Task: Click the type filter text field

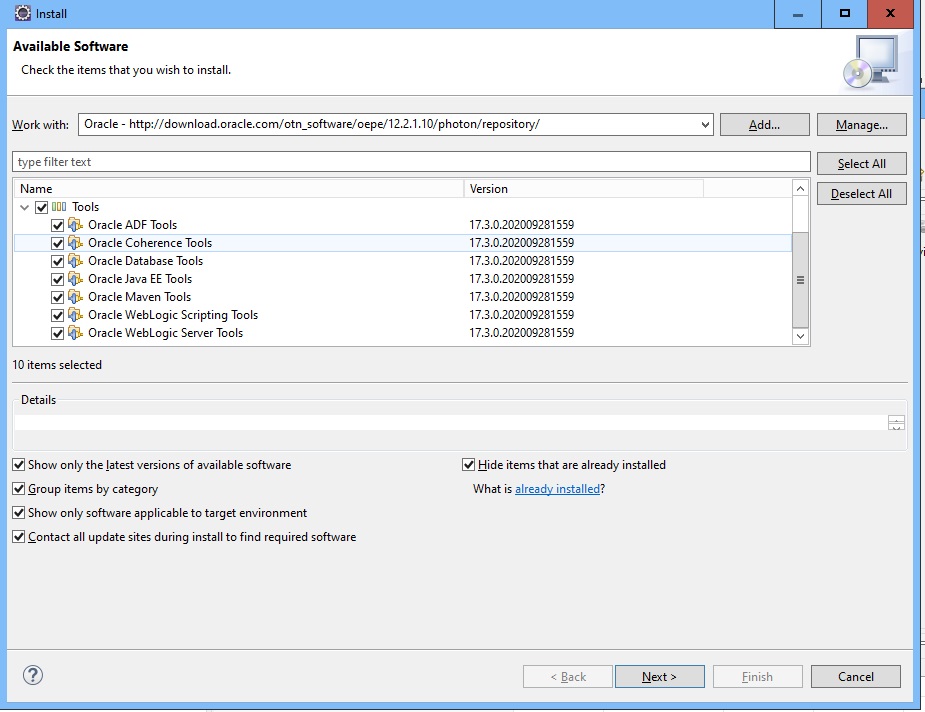Action: tap(411, 162)
